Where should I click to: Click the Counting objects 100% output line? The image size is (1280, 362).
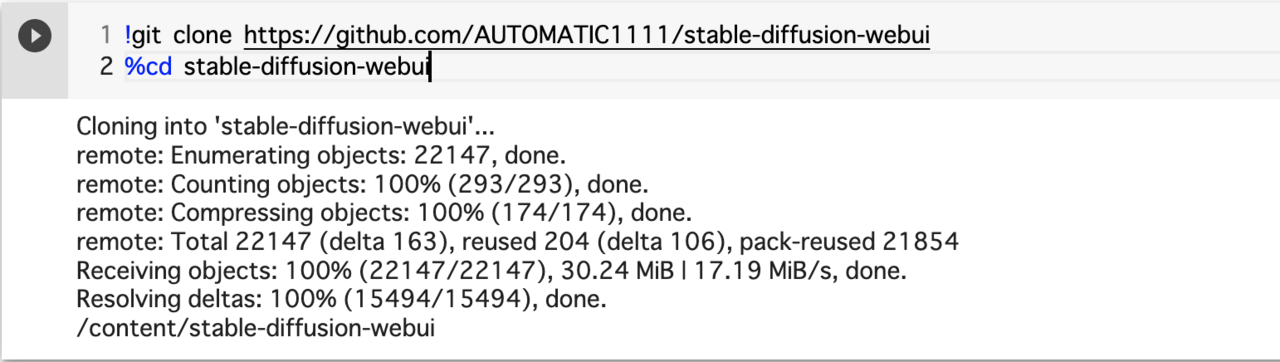(363, 185)
